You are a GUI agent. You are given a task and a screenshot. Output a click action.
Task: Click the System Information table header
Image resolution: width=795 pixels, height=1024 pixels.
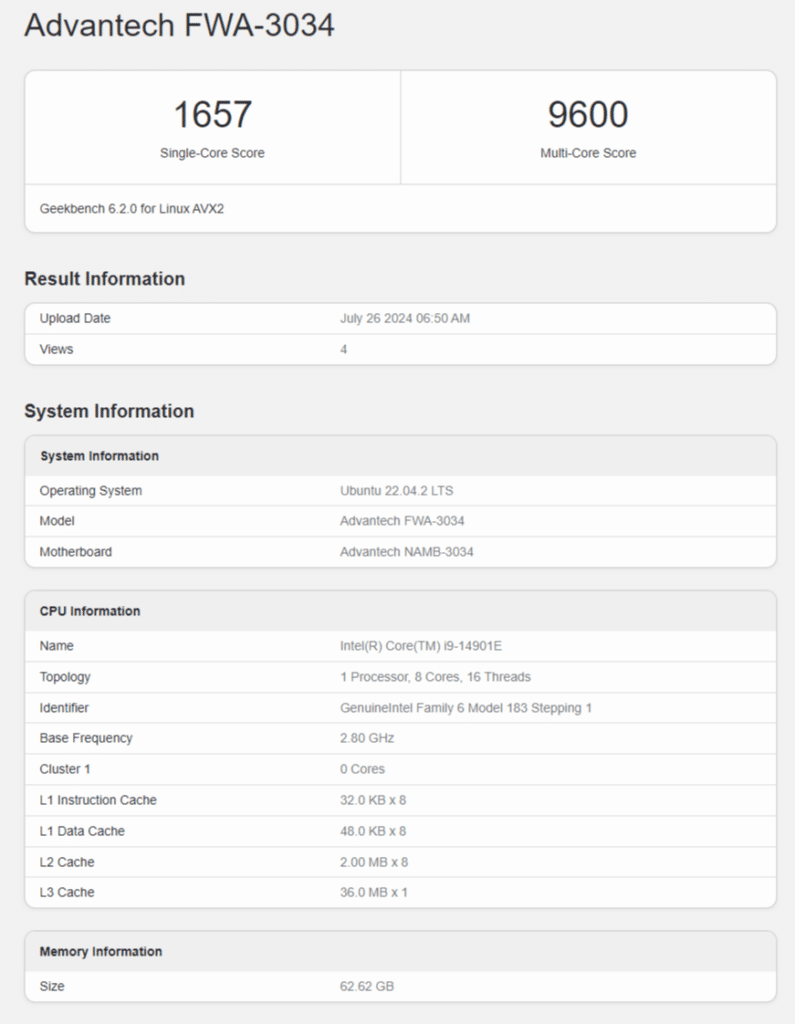coord(99,456)
